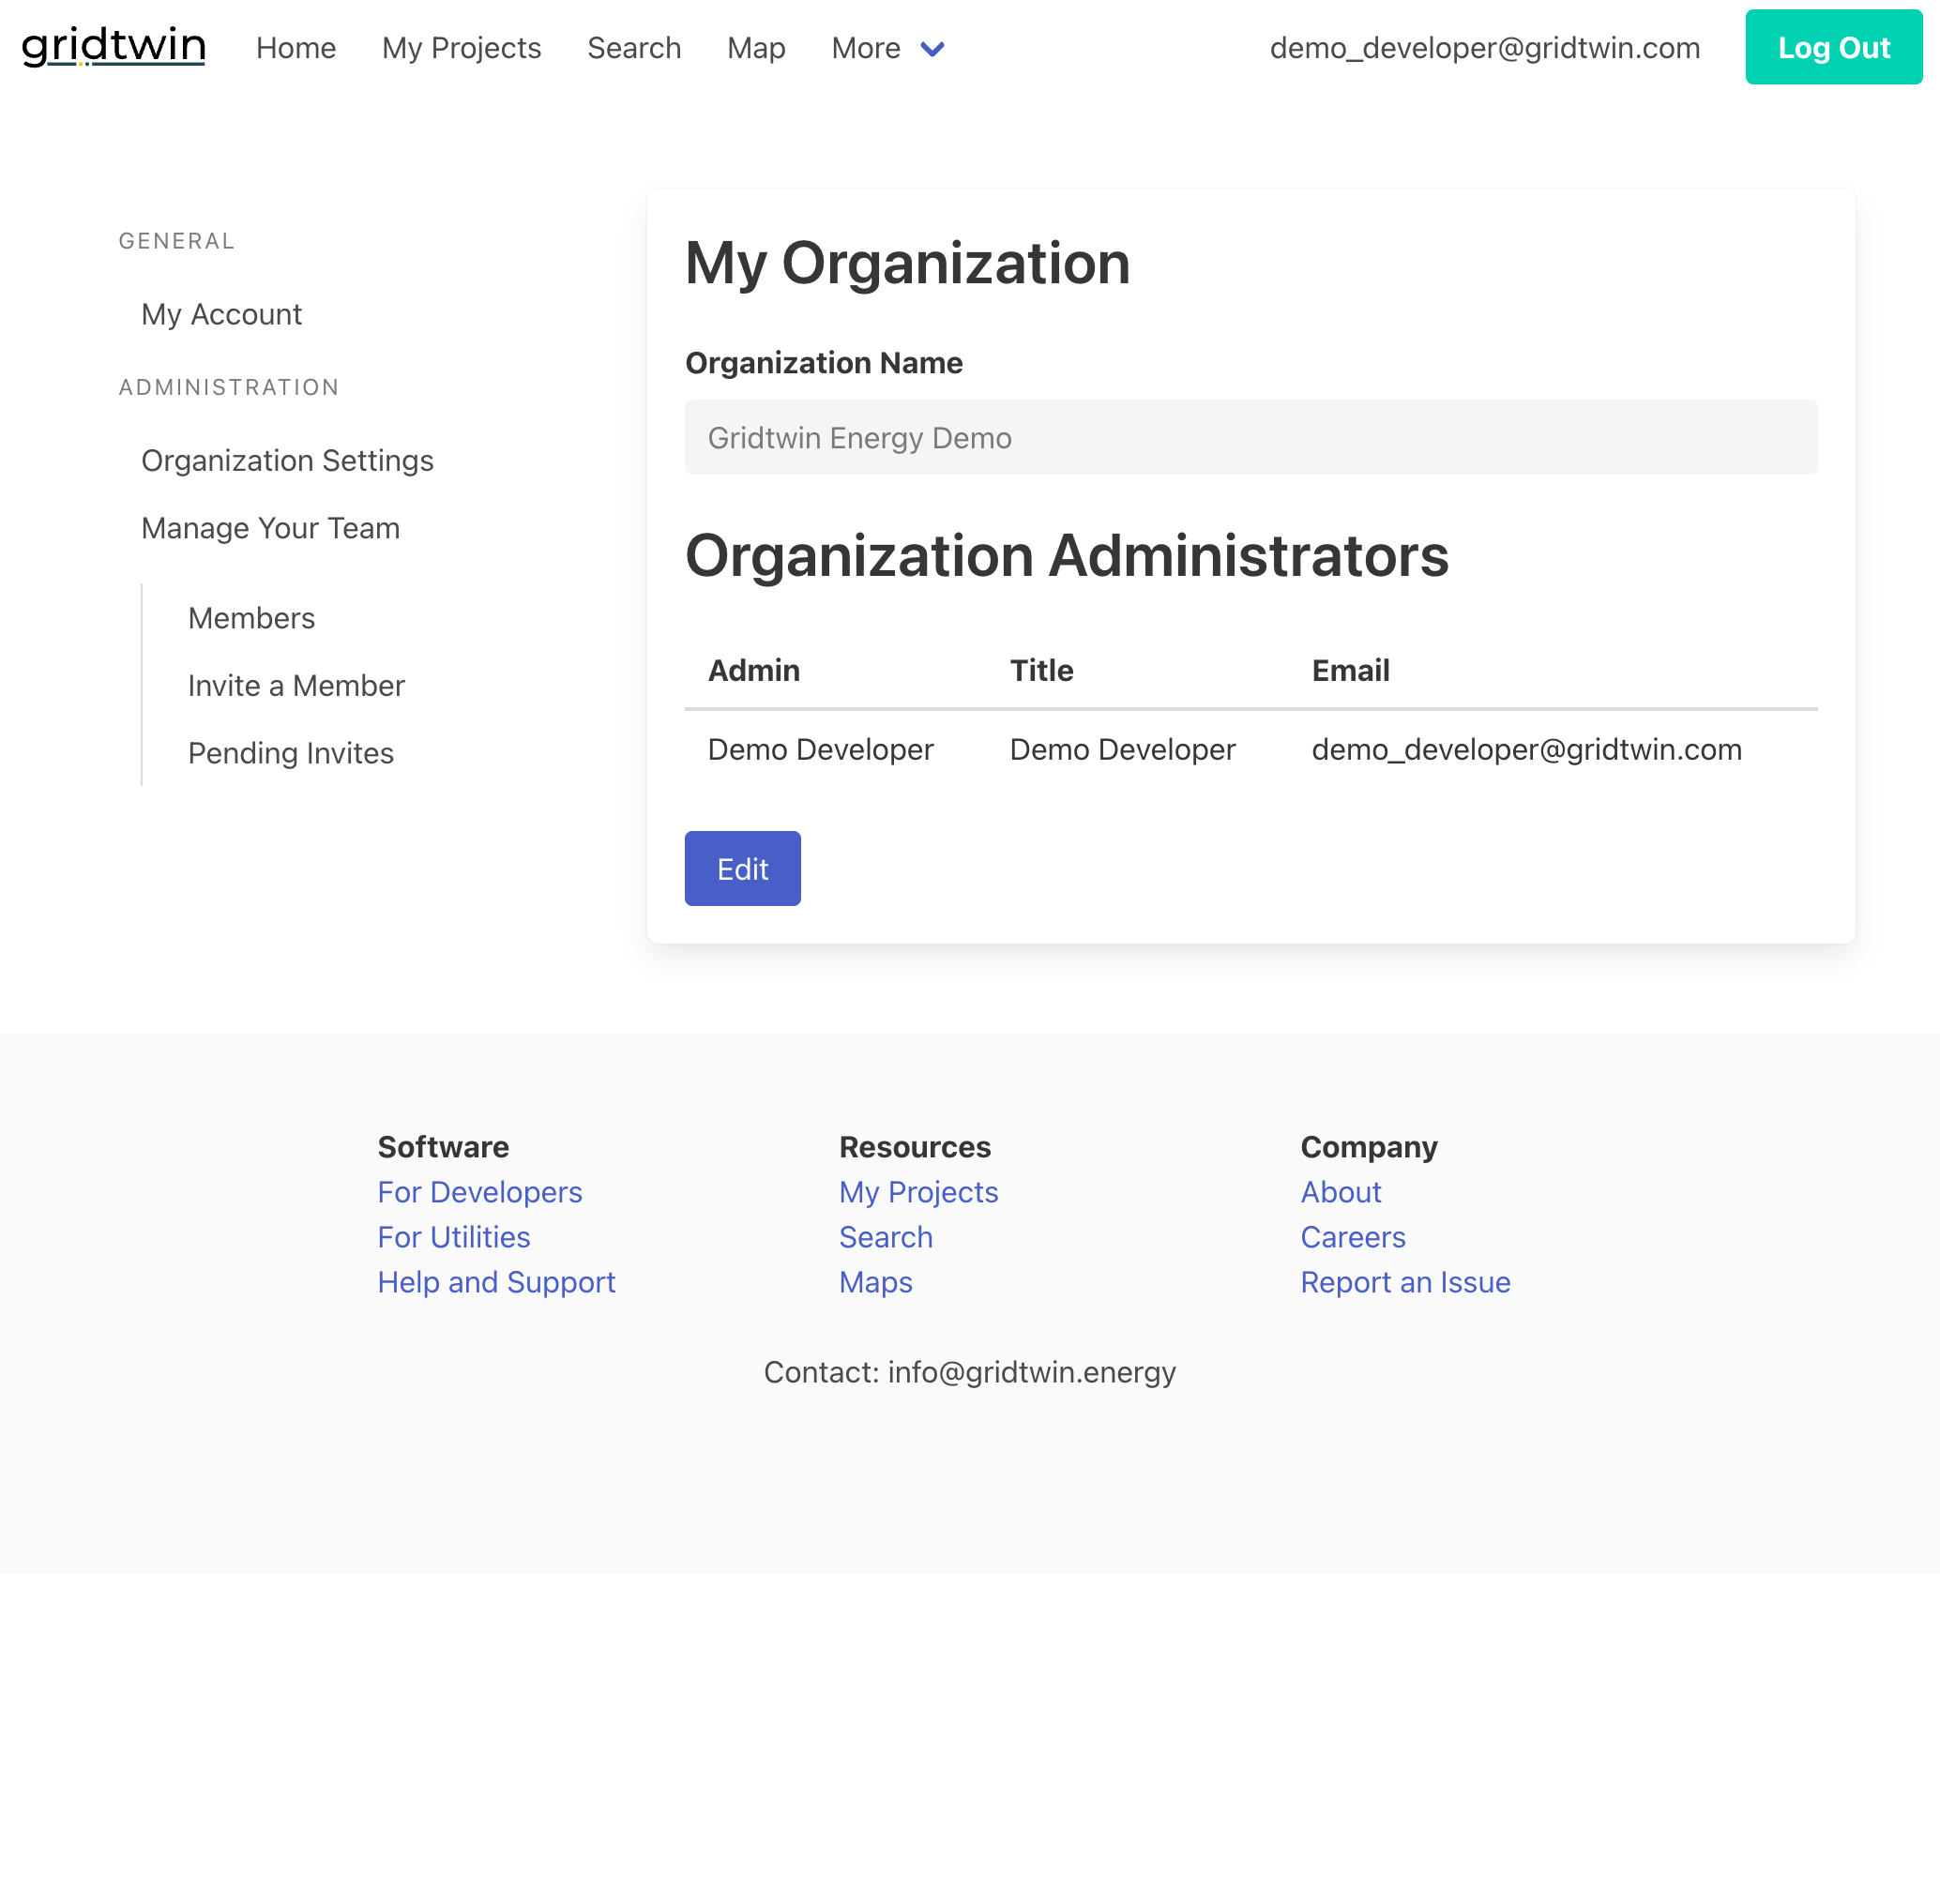Open Invite a Member
This screenshot has width=1940, height=1904.
(296, 685)
